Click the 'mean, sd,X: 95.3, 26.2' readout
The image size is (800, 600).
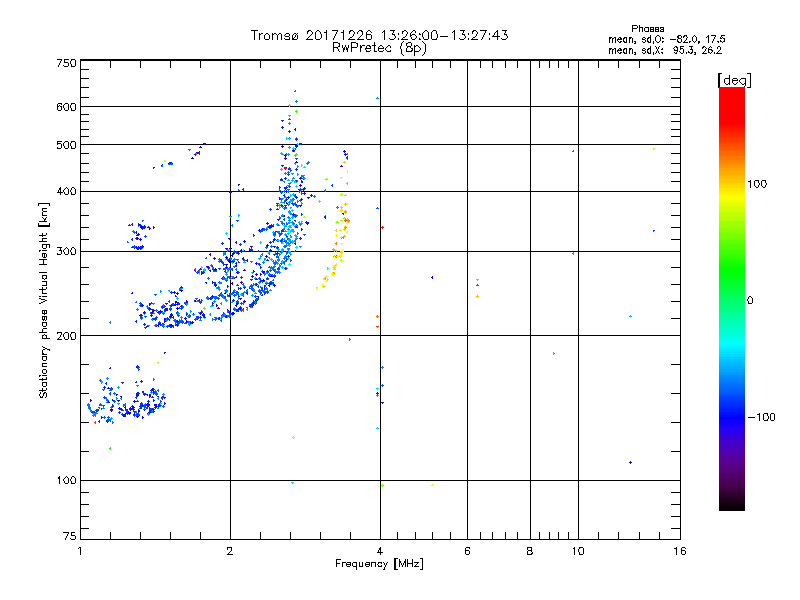(x=665, y=50)
